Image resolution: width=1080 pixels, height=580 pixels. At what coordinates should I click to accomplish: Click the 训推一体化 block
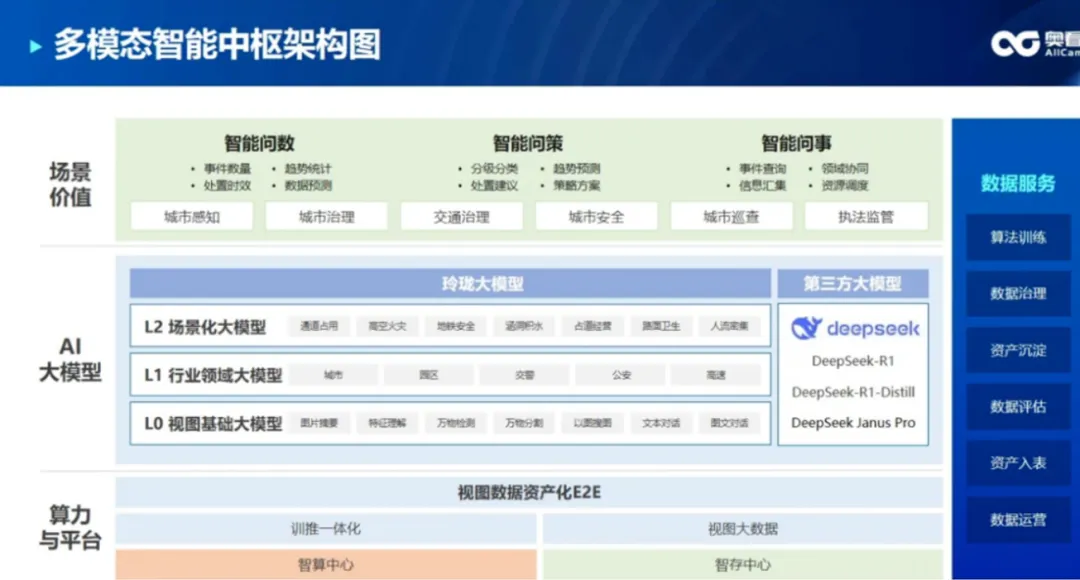coord(326,528)
